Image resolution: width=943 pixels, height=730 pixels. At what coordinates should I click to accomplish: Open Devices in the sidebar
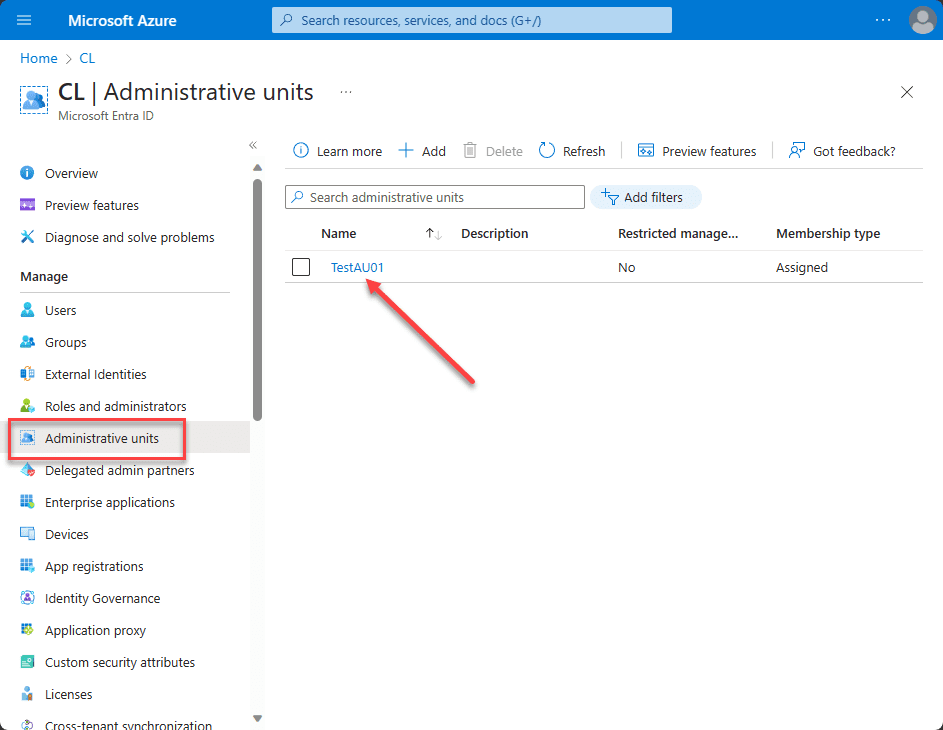point(67,535)
